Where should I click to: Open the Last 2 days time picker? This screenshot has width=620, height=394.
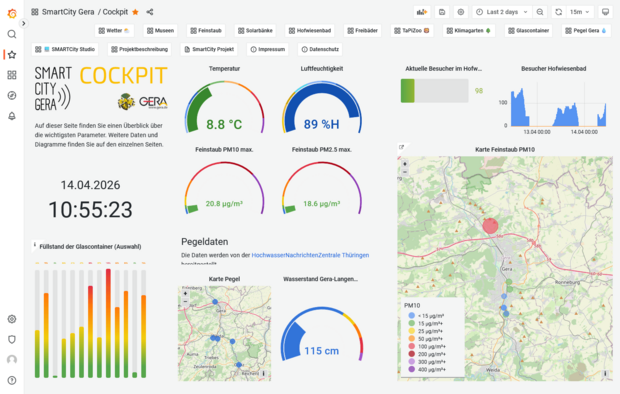(x=502, y=12)
